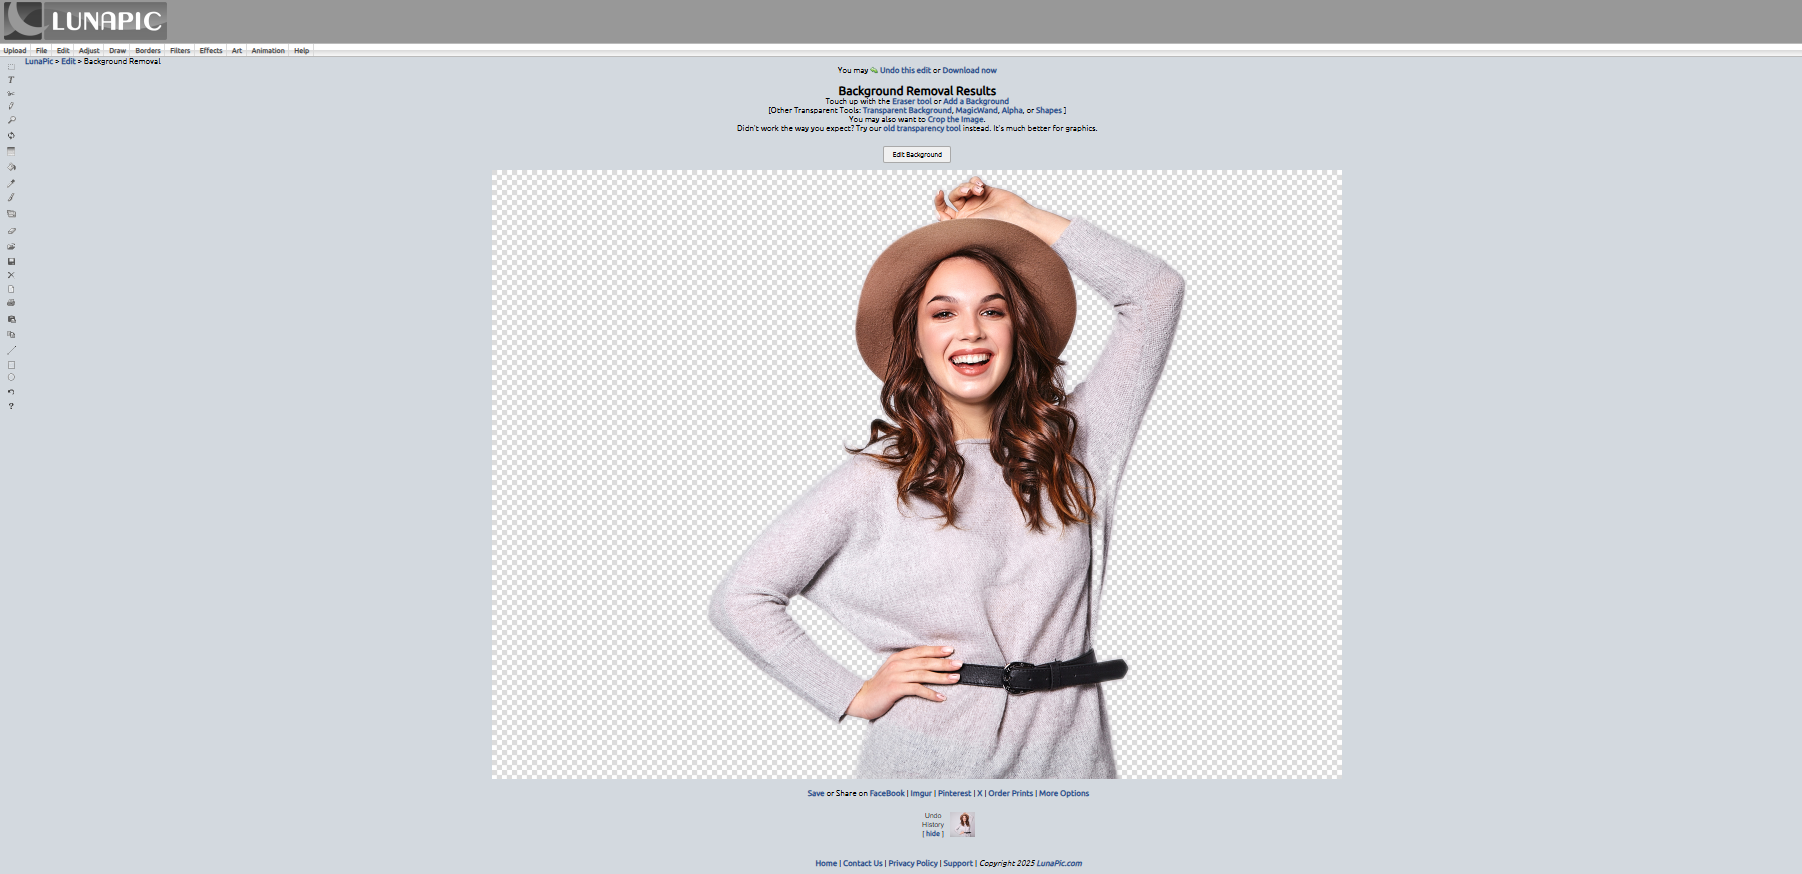
Task: Select the eraser tool icon in sidebar
Action: click(x=11, y=231)
